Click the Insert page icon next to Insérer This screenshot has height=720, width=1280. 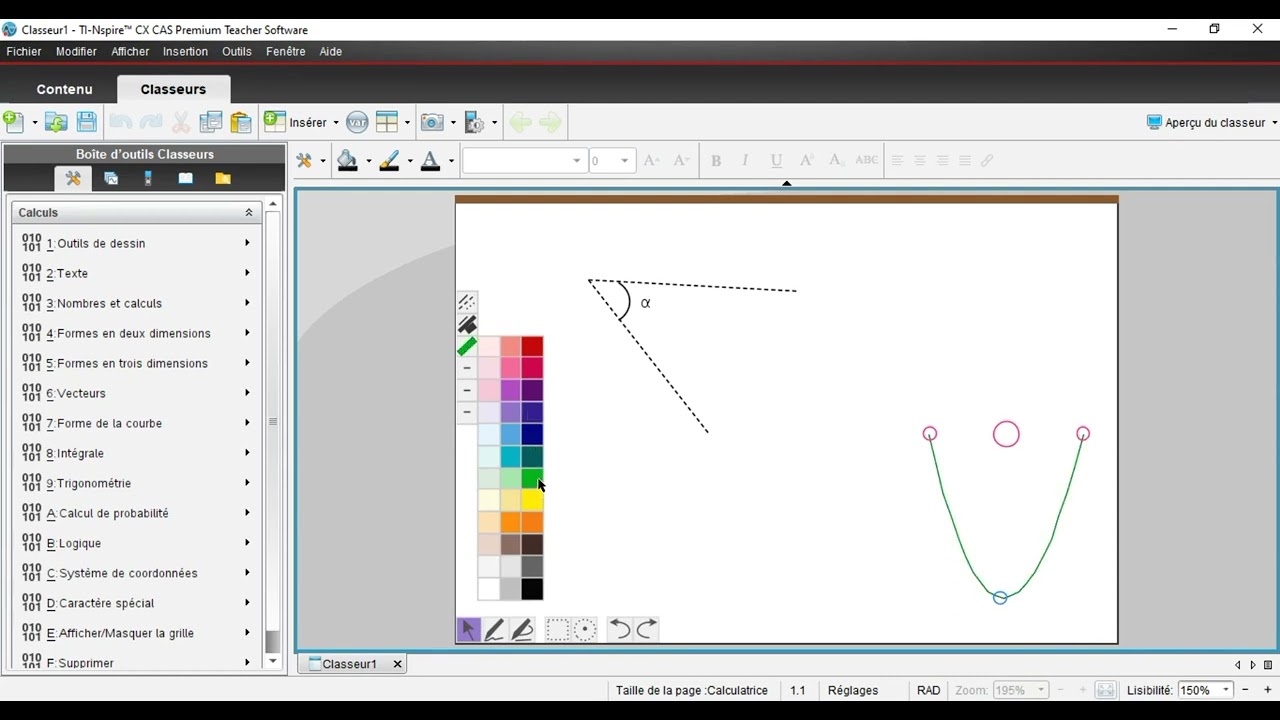pyautogui.click(x=274, y=122)
